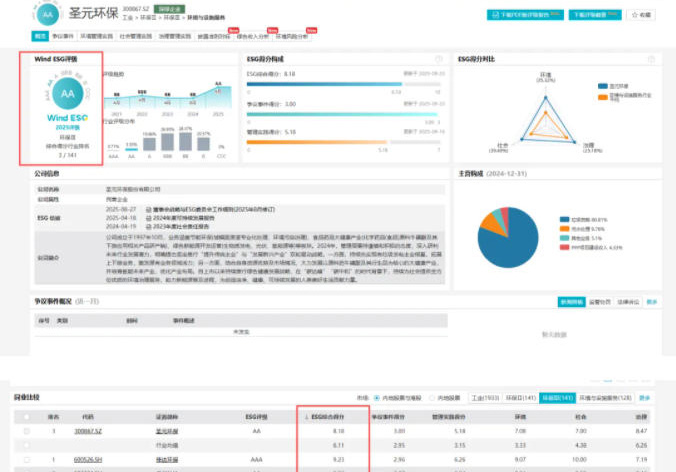Open the 社会管理实践 tab
The height and width of the screenshot is (472, 676).
point(136,36)
